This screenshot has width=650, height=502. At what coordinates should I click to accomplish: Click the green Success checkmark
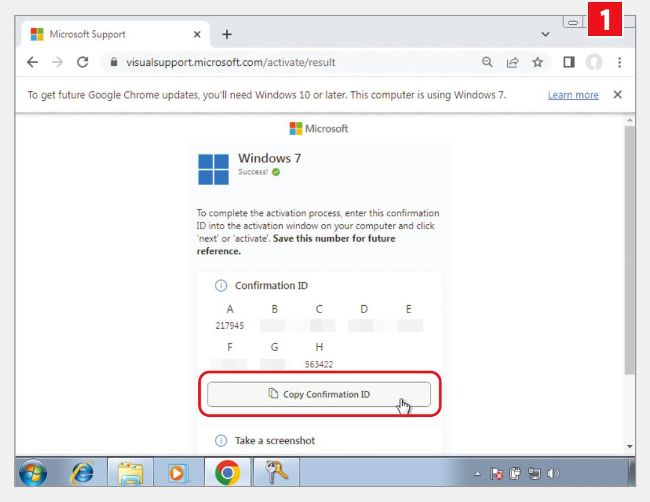click(276, 172)
